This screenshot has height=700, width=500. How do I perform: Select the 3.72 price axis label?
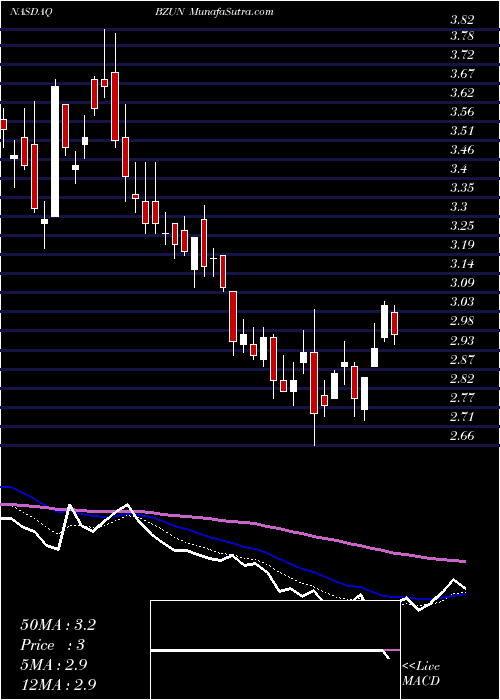462,55
